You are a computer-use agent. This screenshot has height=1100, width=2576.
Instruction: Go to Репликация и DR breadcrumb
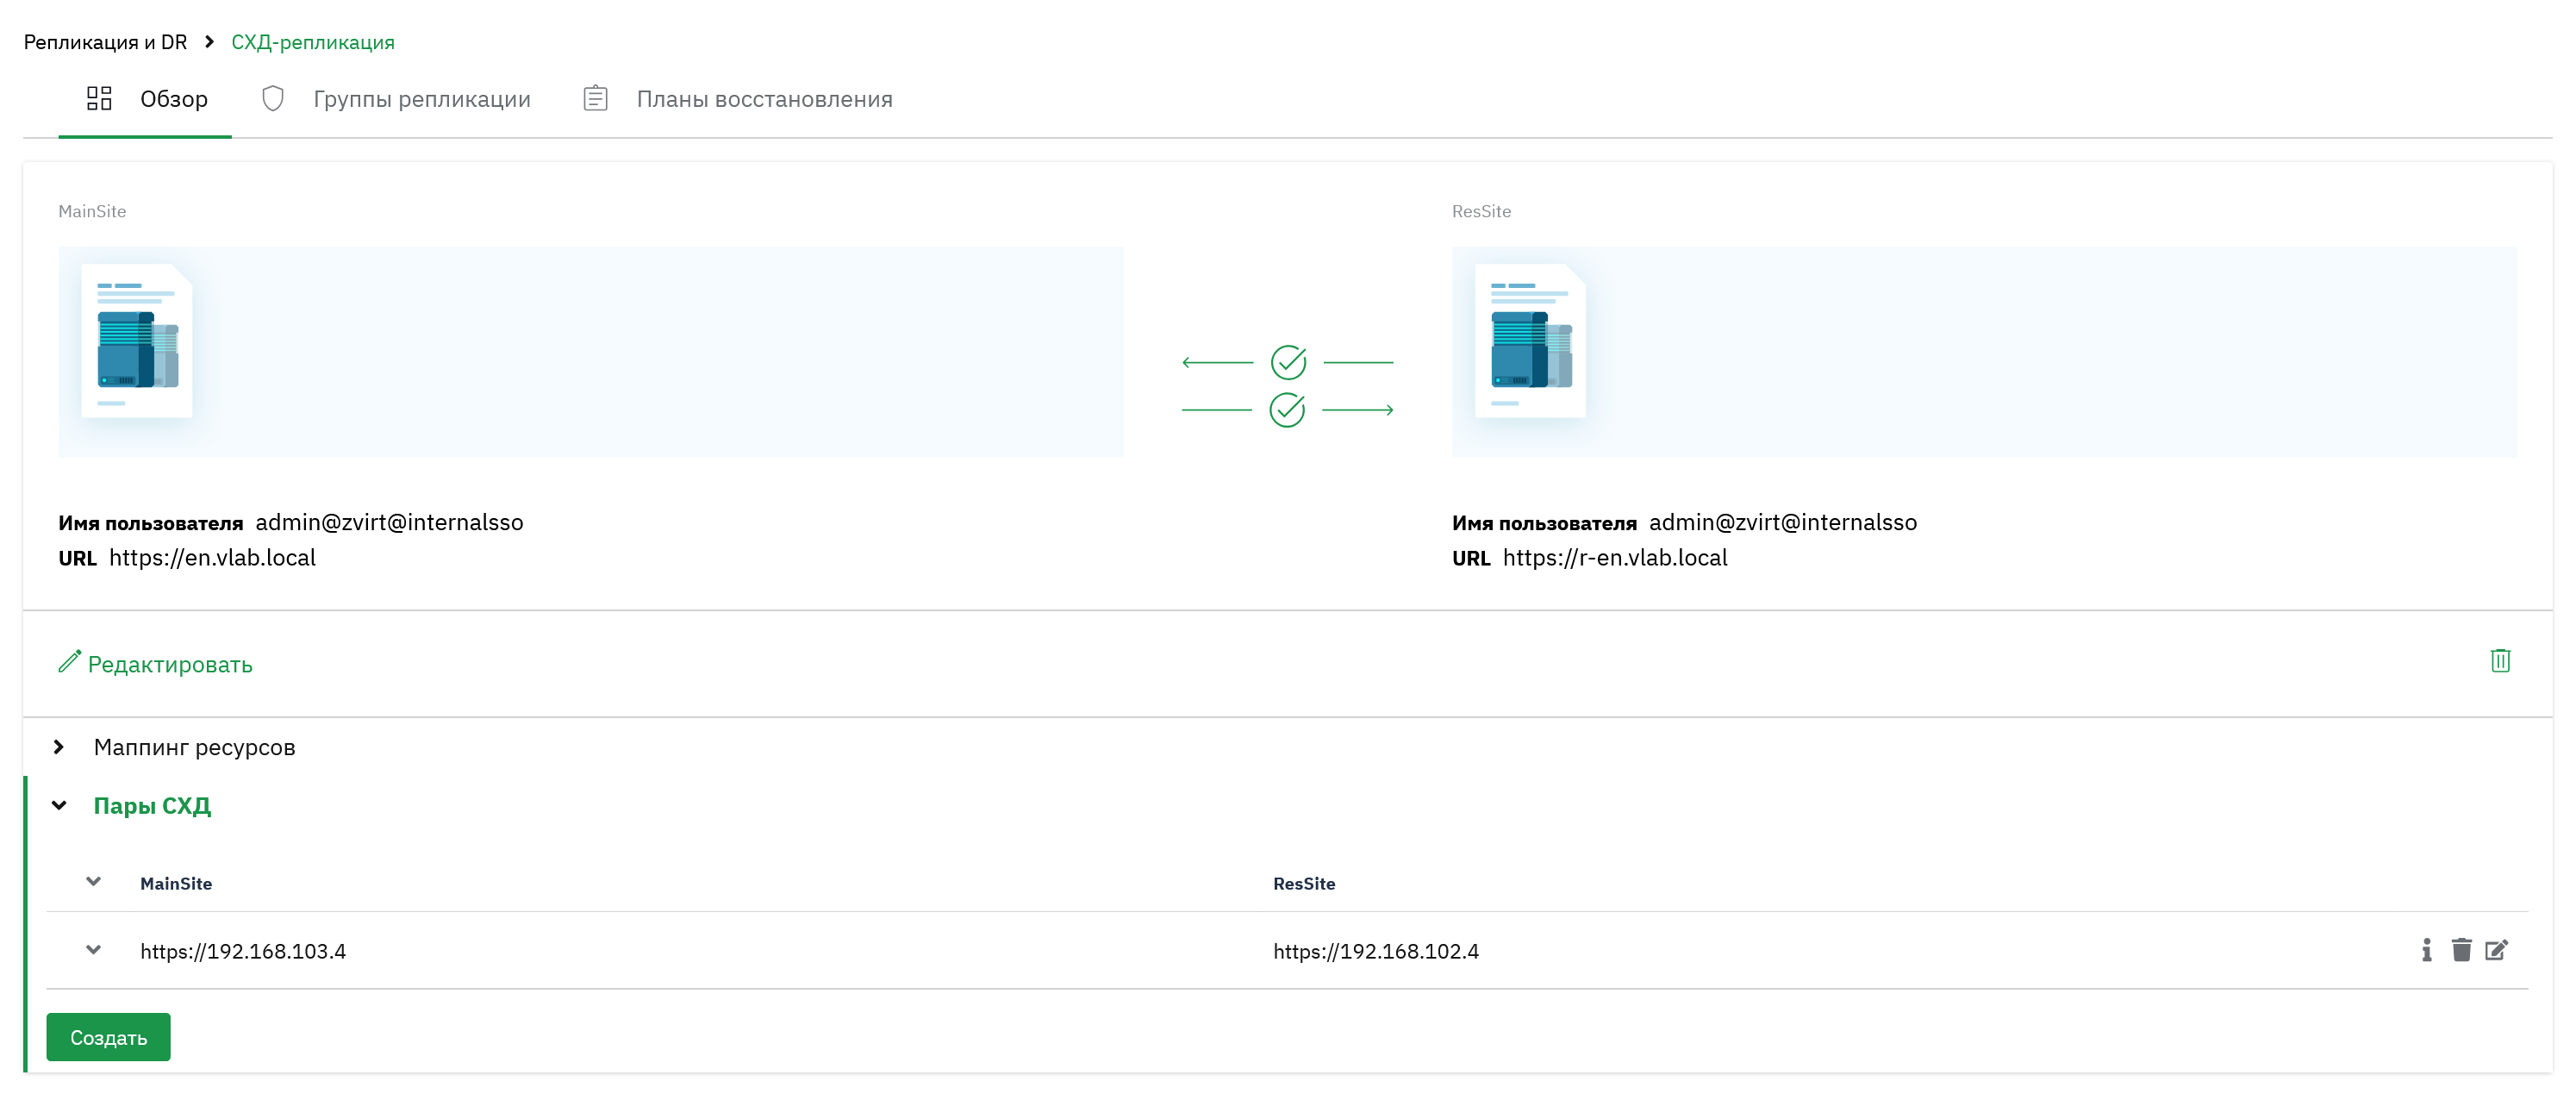(105, 42)
